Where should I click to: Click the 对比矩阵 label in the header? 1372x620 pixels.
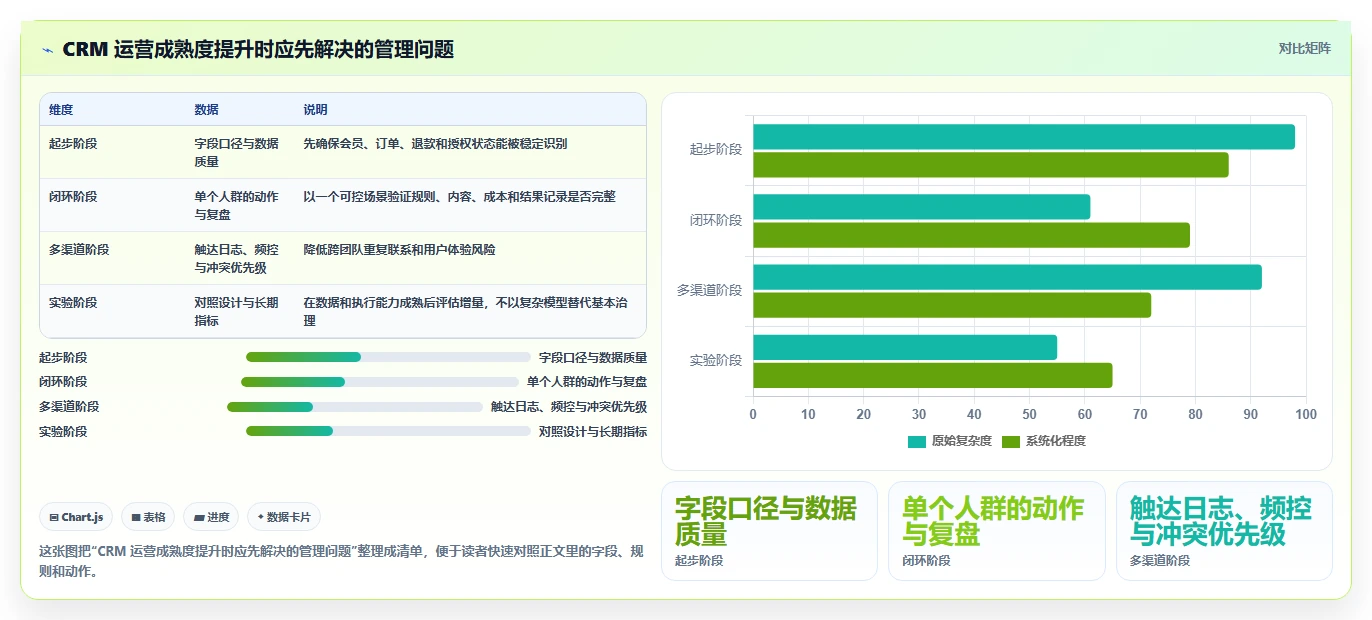point(1304,48)
